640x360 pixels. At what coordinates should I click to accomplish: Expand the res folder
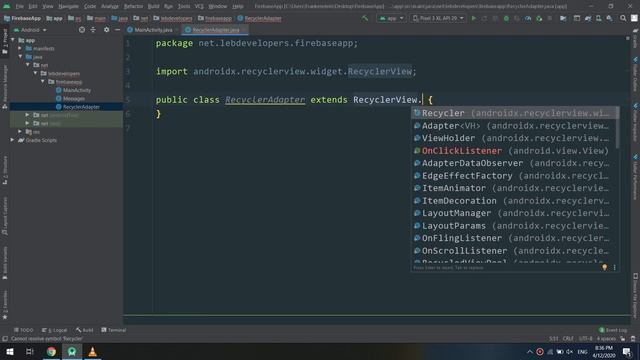20,131
